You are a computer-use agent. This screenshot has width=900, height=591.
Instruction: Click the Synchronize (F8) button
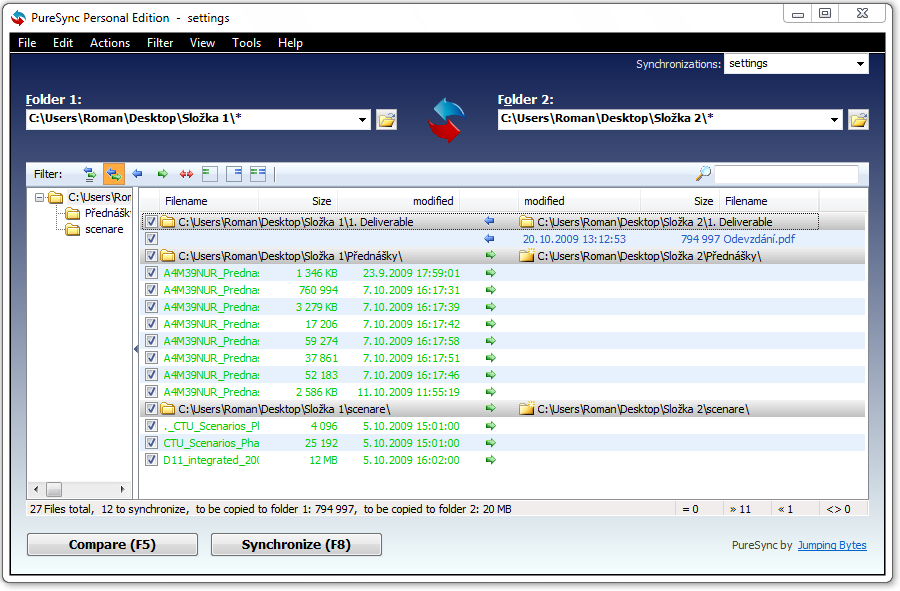click(296, 545)
